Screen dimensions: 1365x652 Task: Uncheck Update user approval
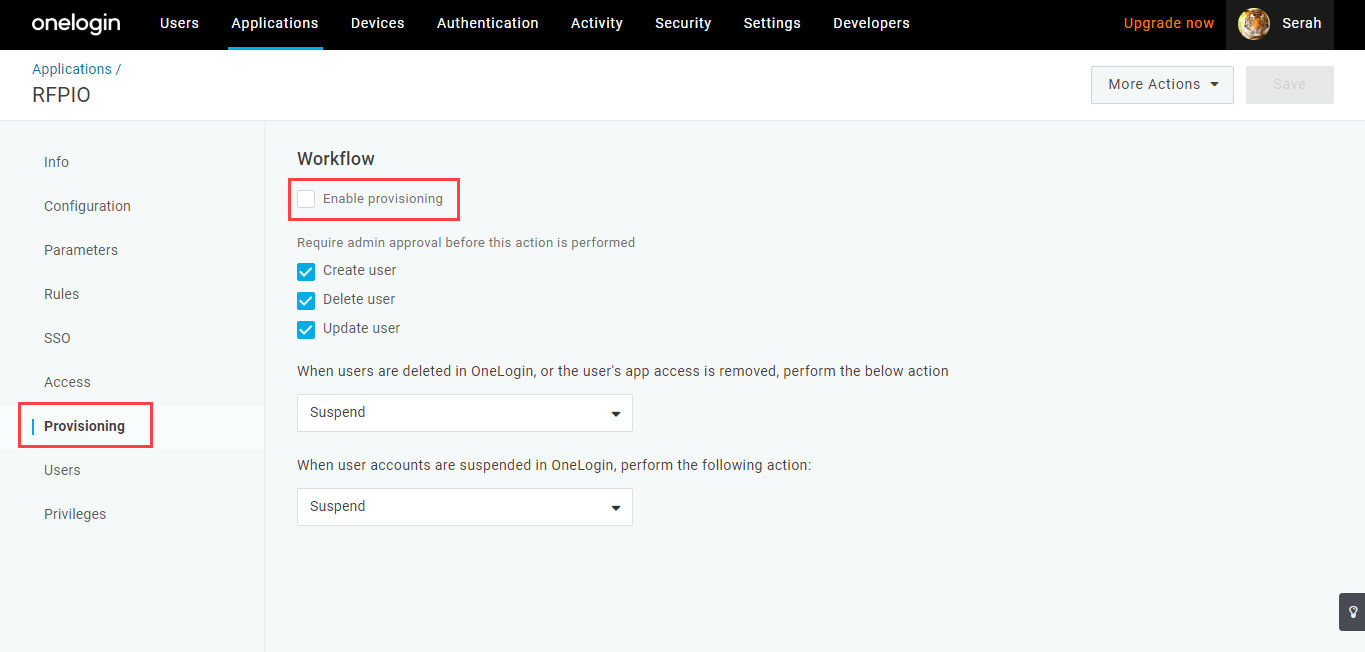[306, 329]
